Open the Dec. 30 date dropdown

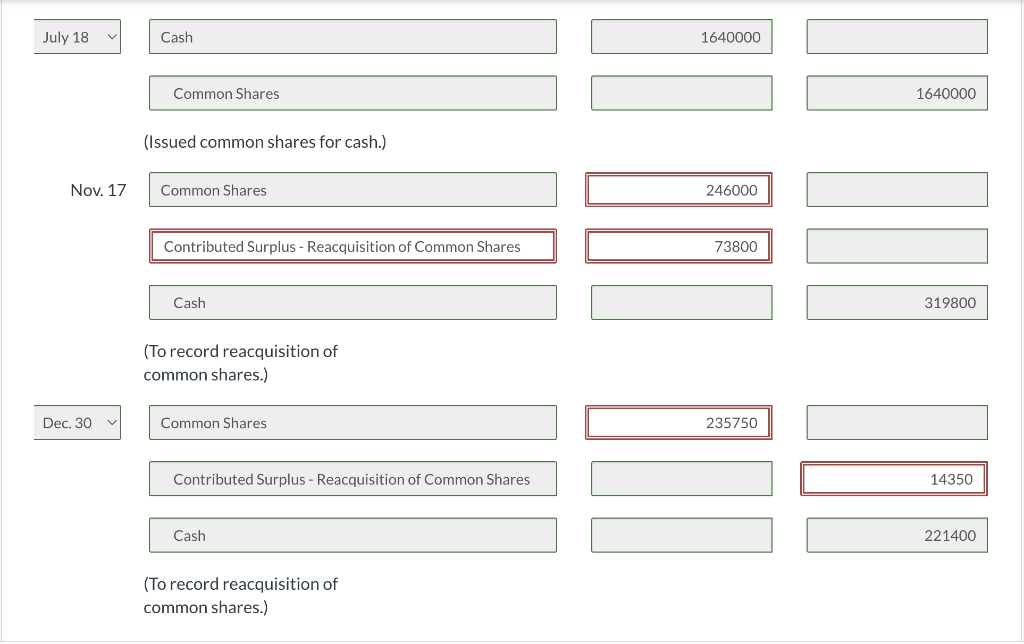77,422
